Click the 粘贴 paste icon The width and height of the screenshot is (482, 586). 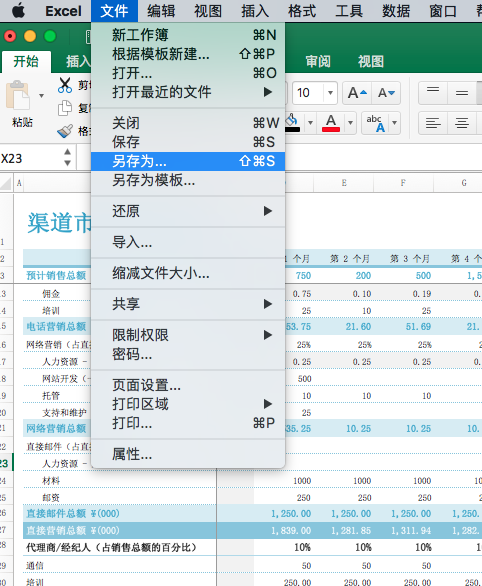click(x=18, y=95)
